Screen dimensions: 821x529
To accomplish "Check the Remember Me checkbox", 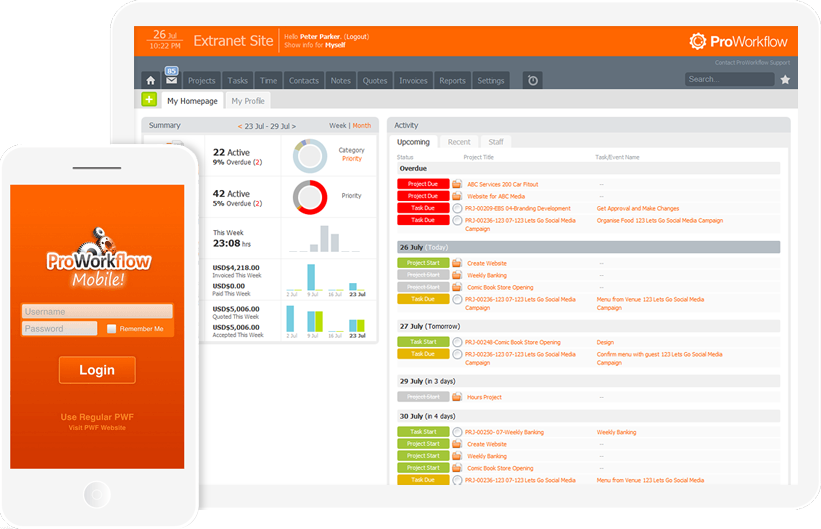I will pos(112,329).
